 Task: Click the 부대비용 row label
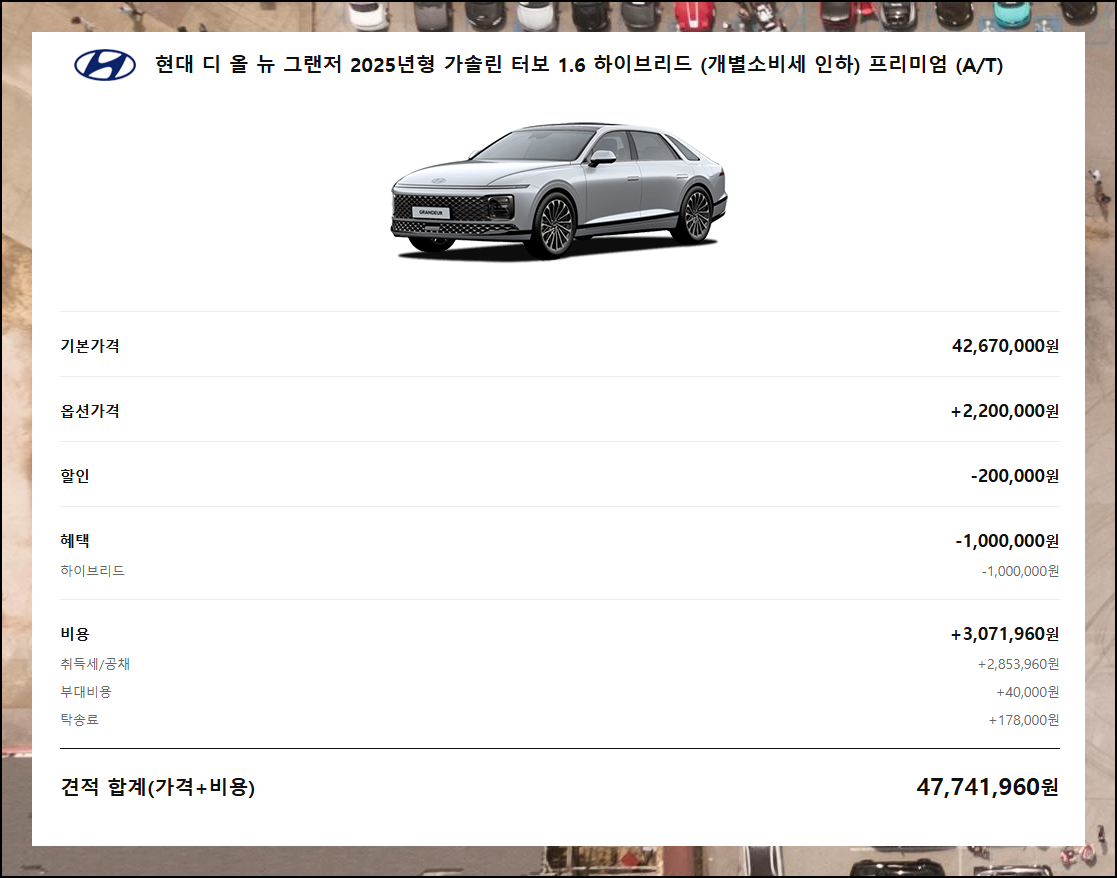click(86, 692)
